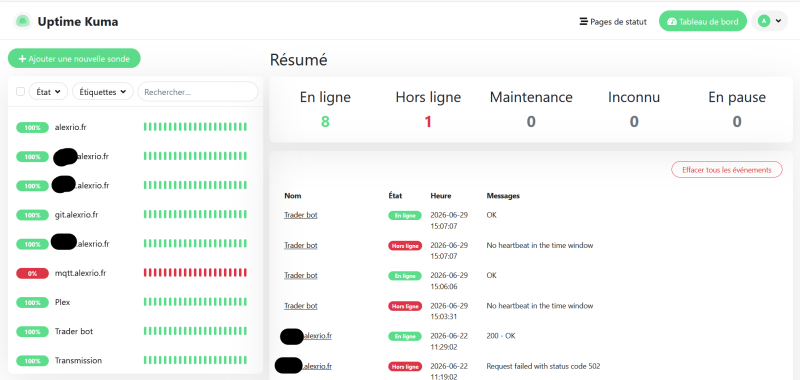800x380 pixels.
Task: Open Trader bot link at 15:07:07 En ligne
Action: [x=301, y=215]
